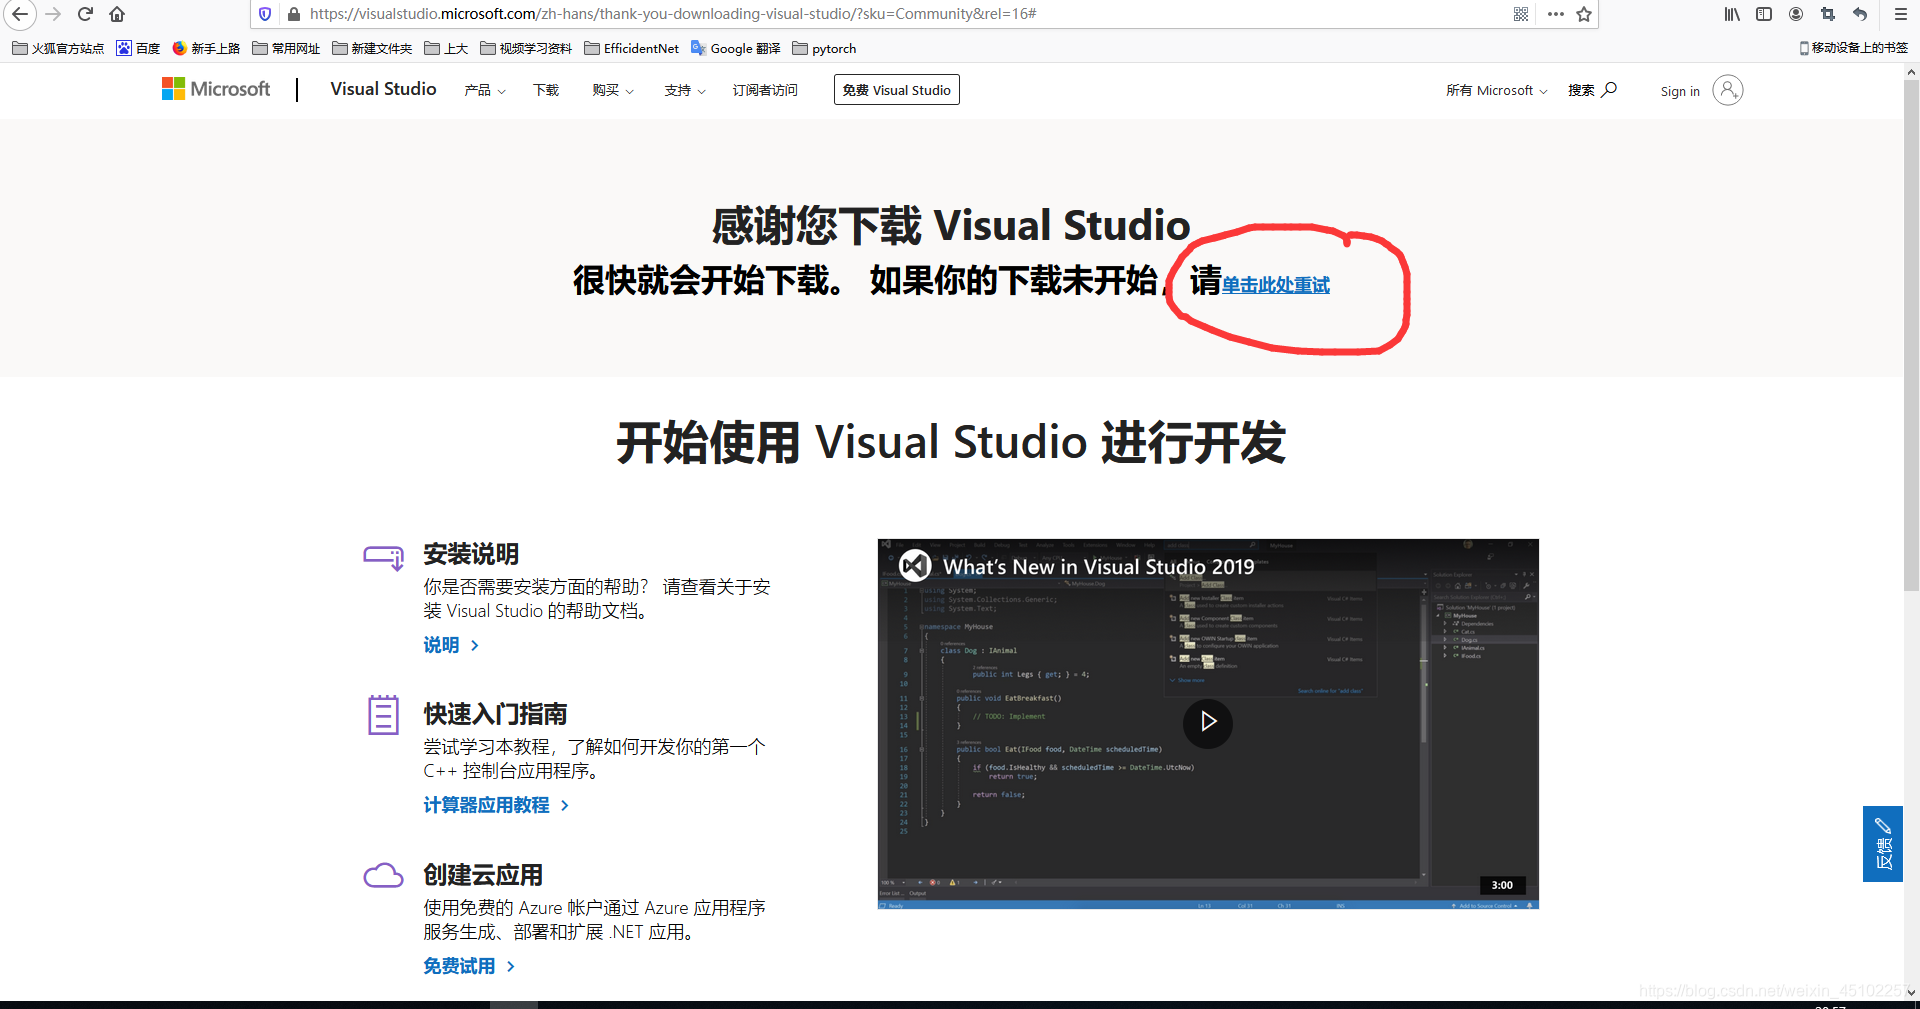Click the Visual Studio brand link

[x=383, y=89]
